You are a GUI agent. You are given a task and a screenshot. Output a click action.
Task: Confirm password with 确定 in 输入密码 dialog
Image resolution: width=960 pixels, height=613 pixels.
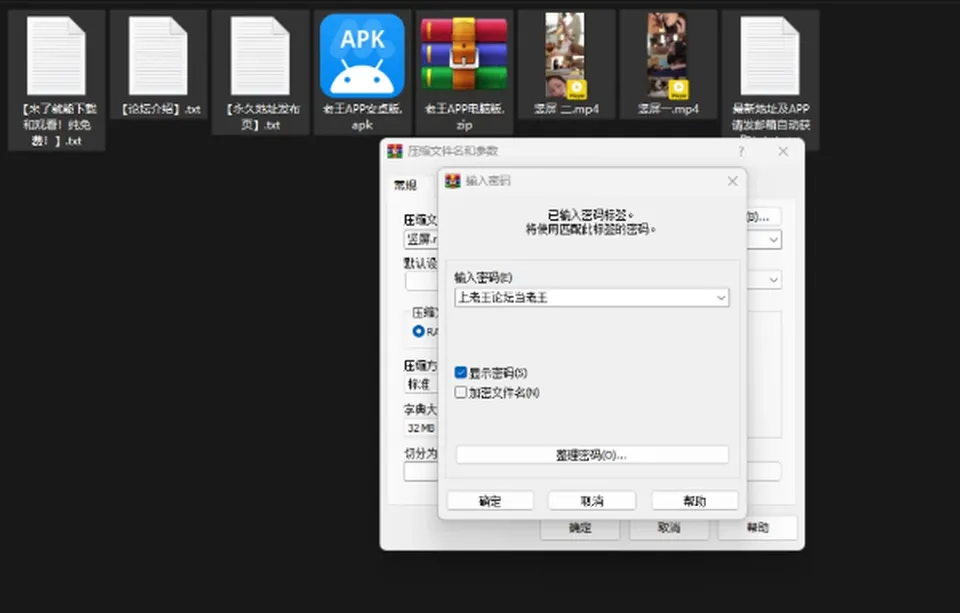click(490, 501)
